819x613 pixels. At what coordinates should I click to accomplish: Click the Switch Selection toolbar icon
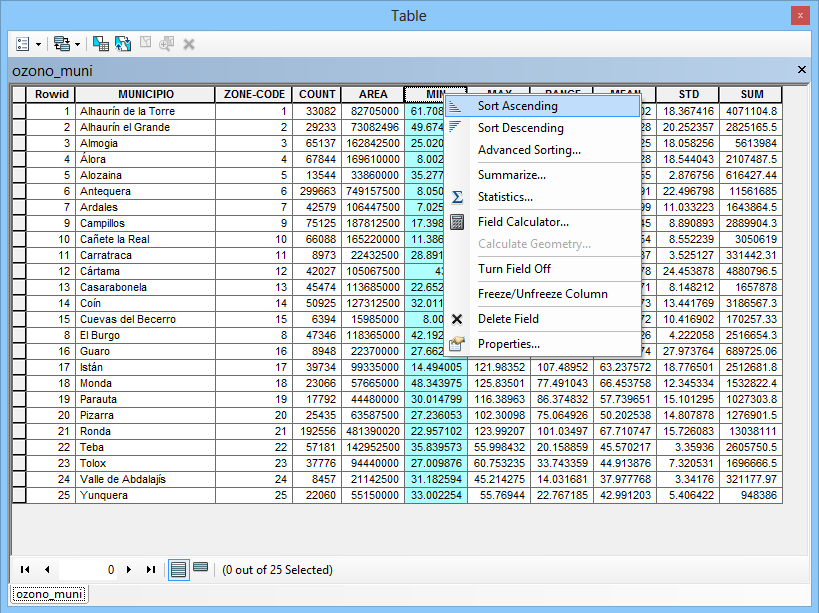click(x=123, y=44)
